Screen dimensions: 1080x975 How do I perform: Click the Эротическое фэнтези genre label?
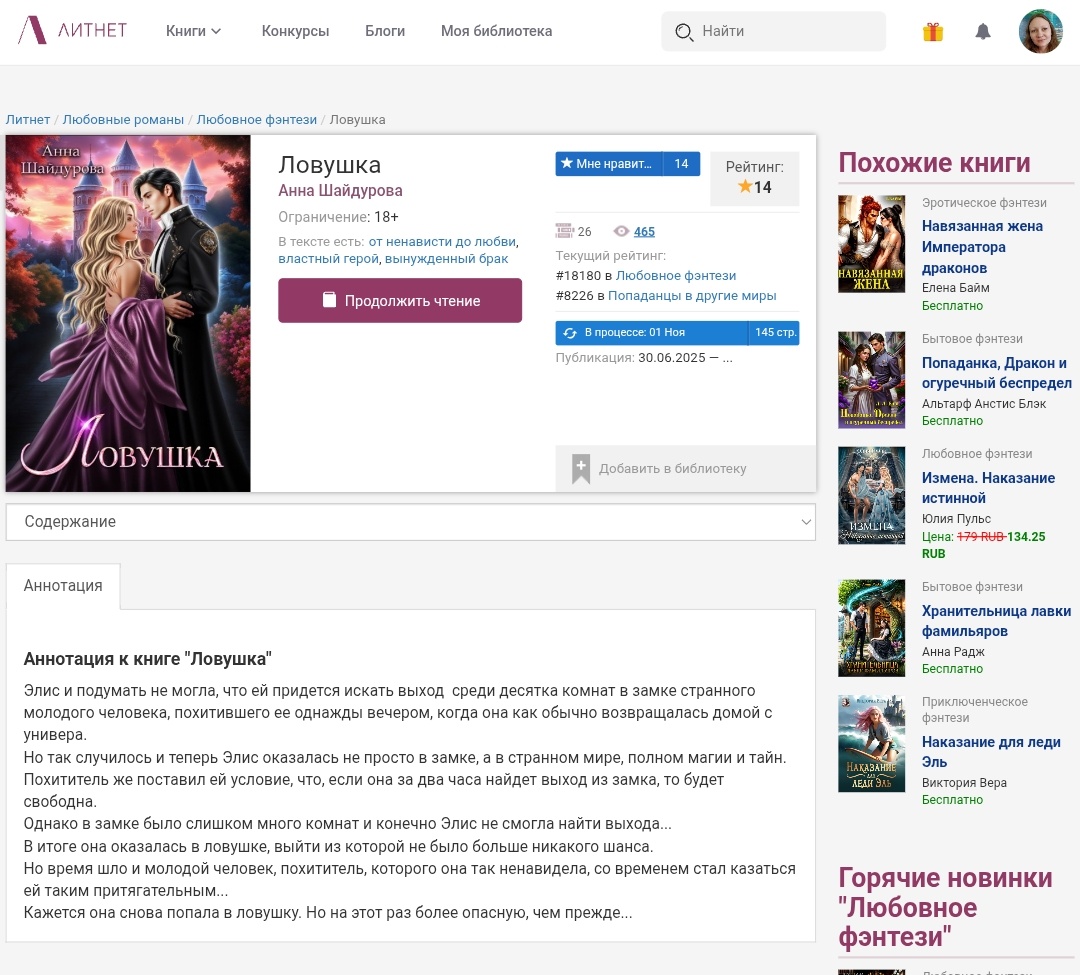pyautogui.click(x=984, y=202)
